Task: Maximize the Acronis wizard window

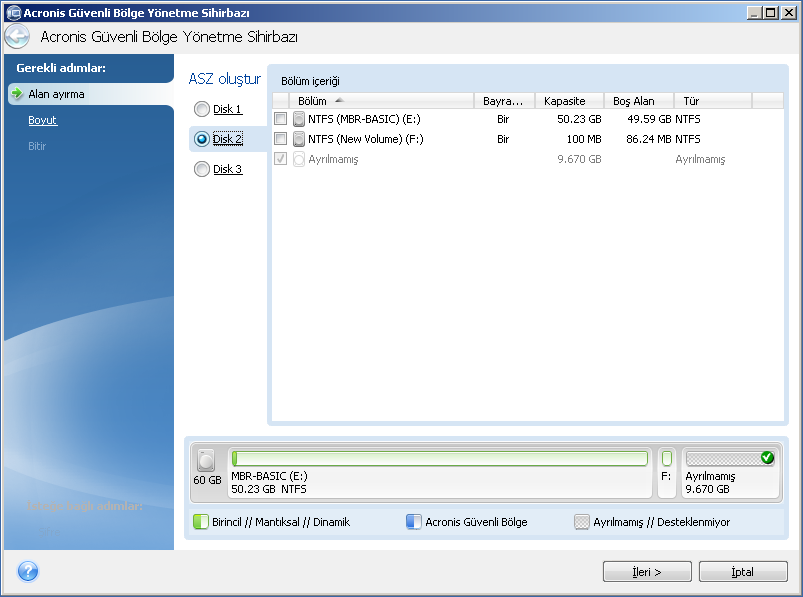Action: click(771, 13)
